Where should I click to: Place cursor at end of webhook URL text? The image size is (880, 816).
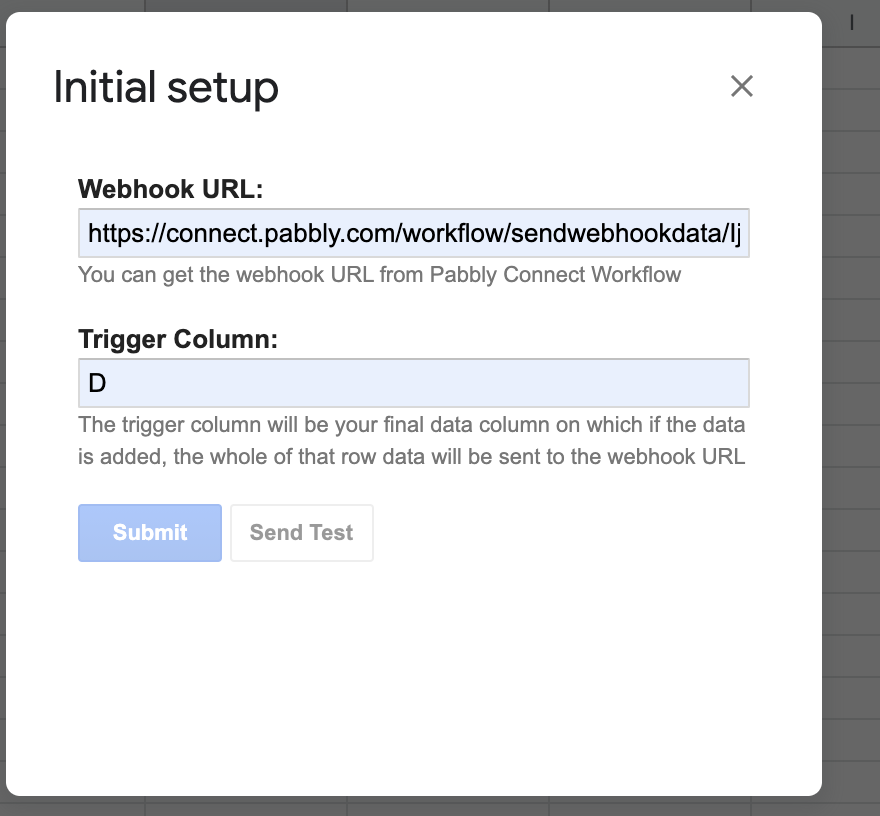[x=741, y=233]
